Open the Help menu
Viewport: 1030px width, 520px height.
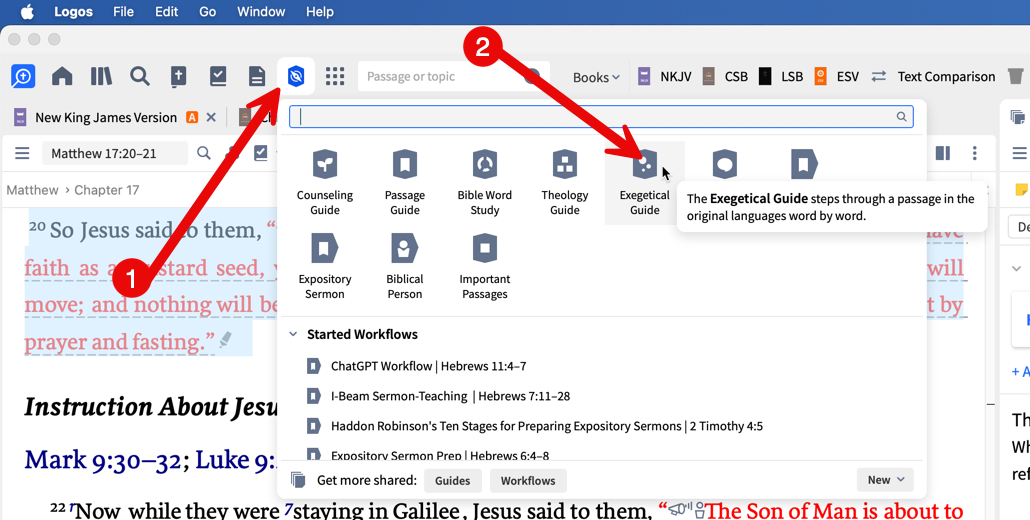[x=319, y=12]
